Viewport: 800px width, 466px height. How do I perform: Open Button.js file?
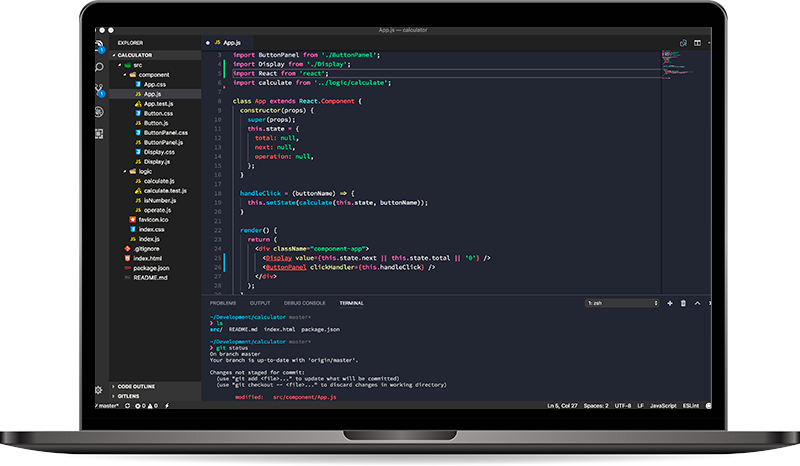pyautogui.click(x=155, y=123)
